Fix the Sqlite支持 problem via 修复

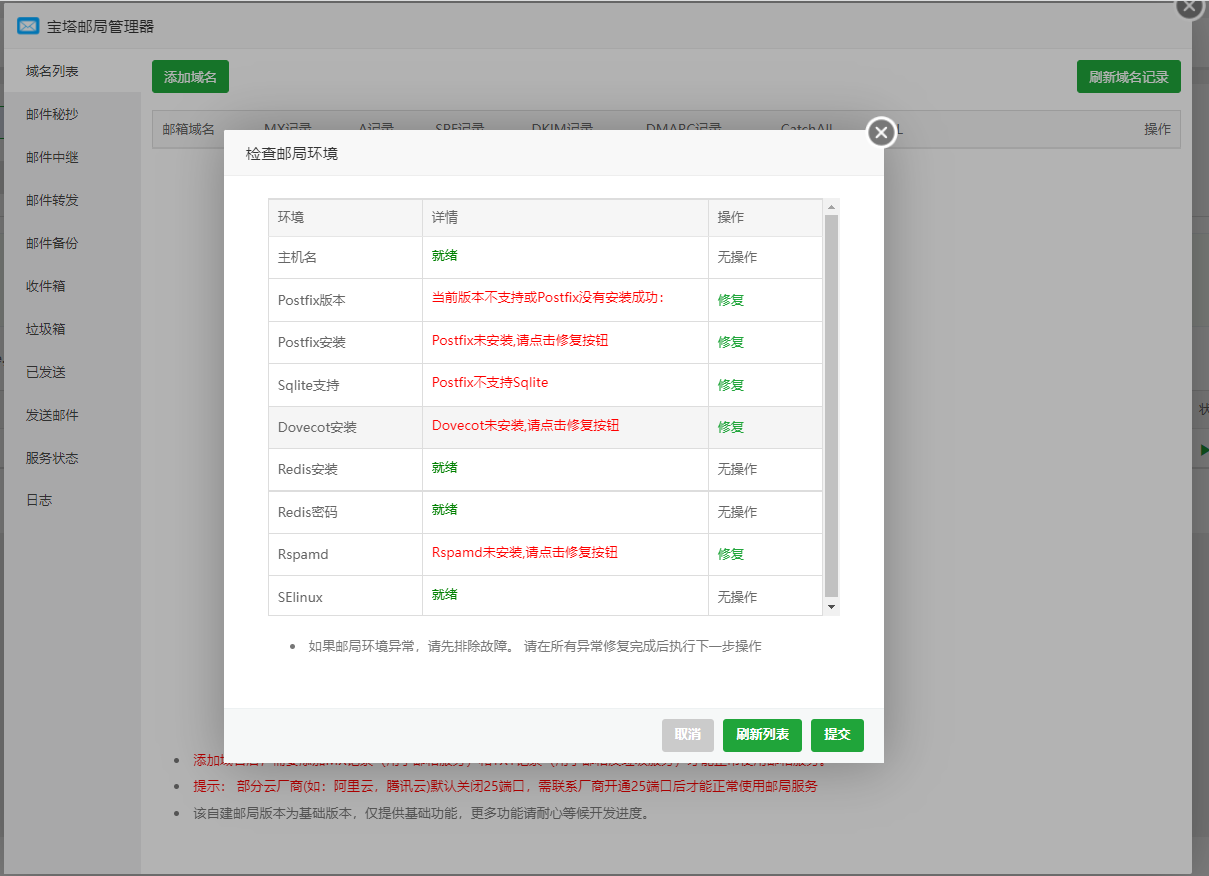click(731, 384)
